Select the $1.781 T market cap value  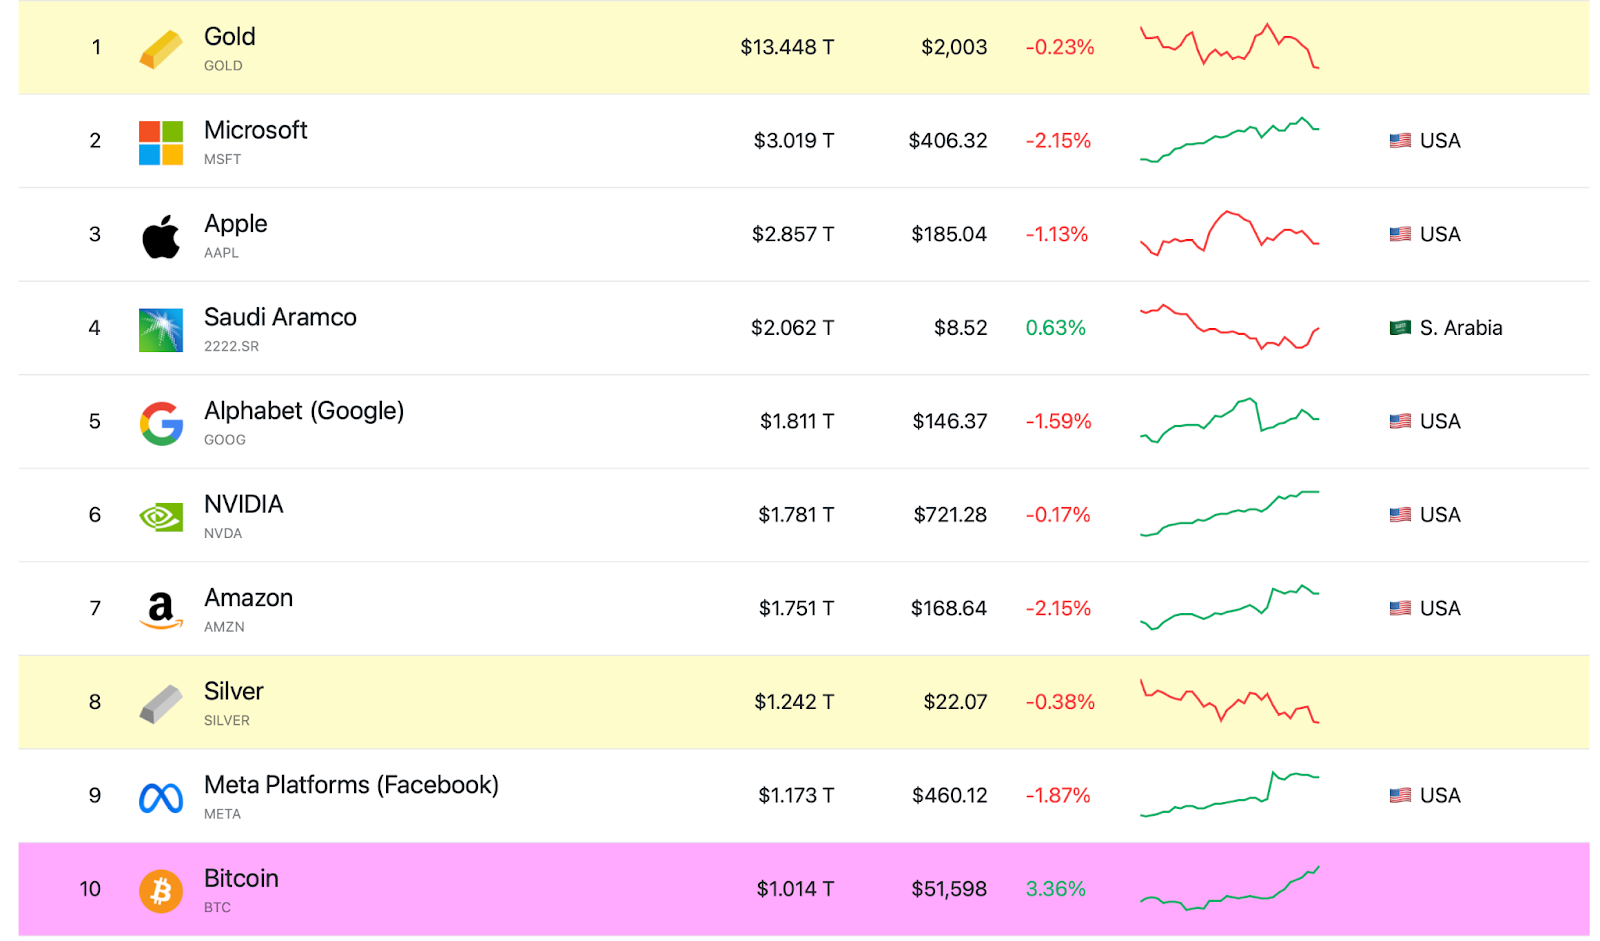tap(796, 515)
